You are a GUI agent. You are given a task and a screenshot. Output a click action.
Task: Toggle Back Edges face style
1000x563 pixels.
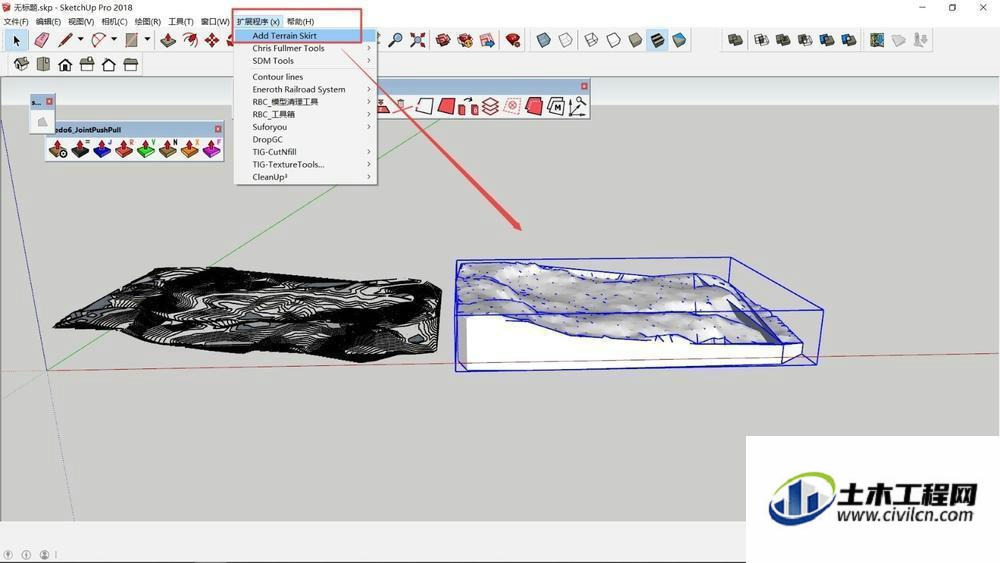[x=566, y=40]
